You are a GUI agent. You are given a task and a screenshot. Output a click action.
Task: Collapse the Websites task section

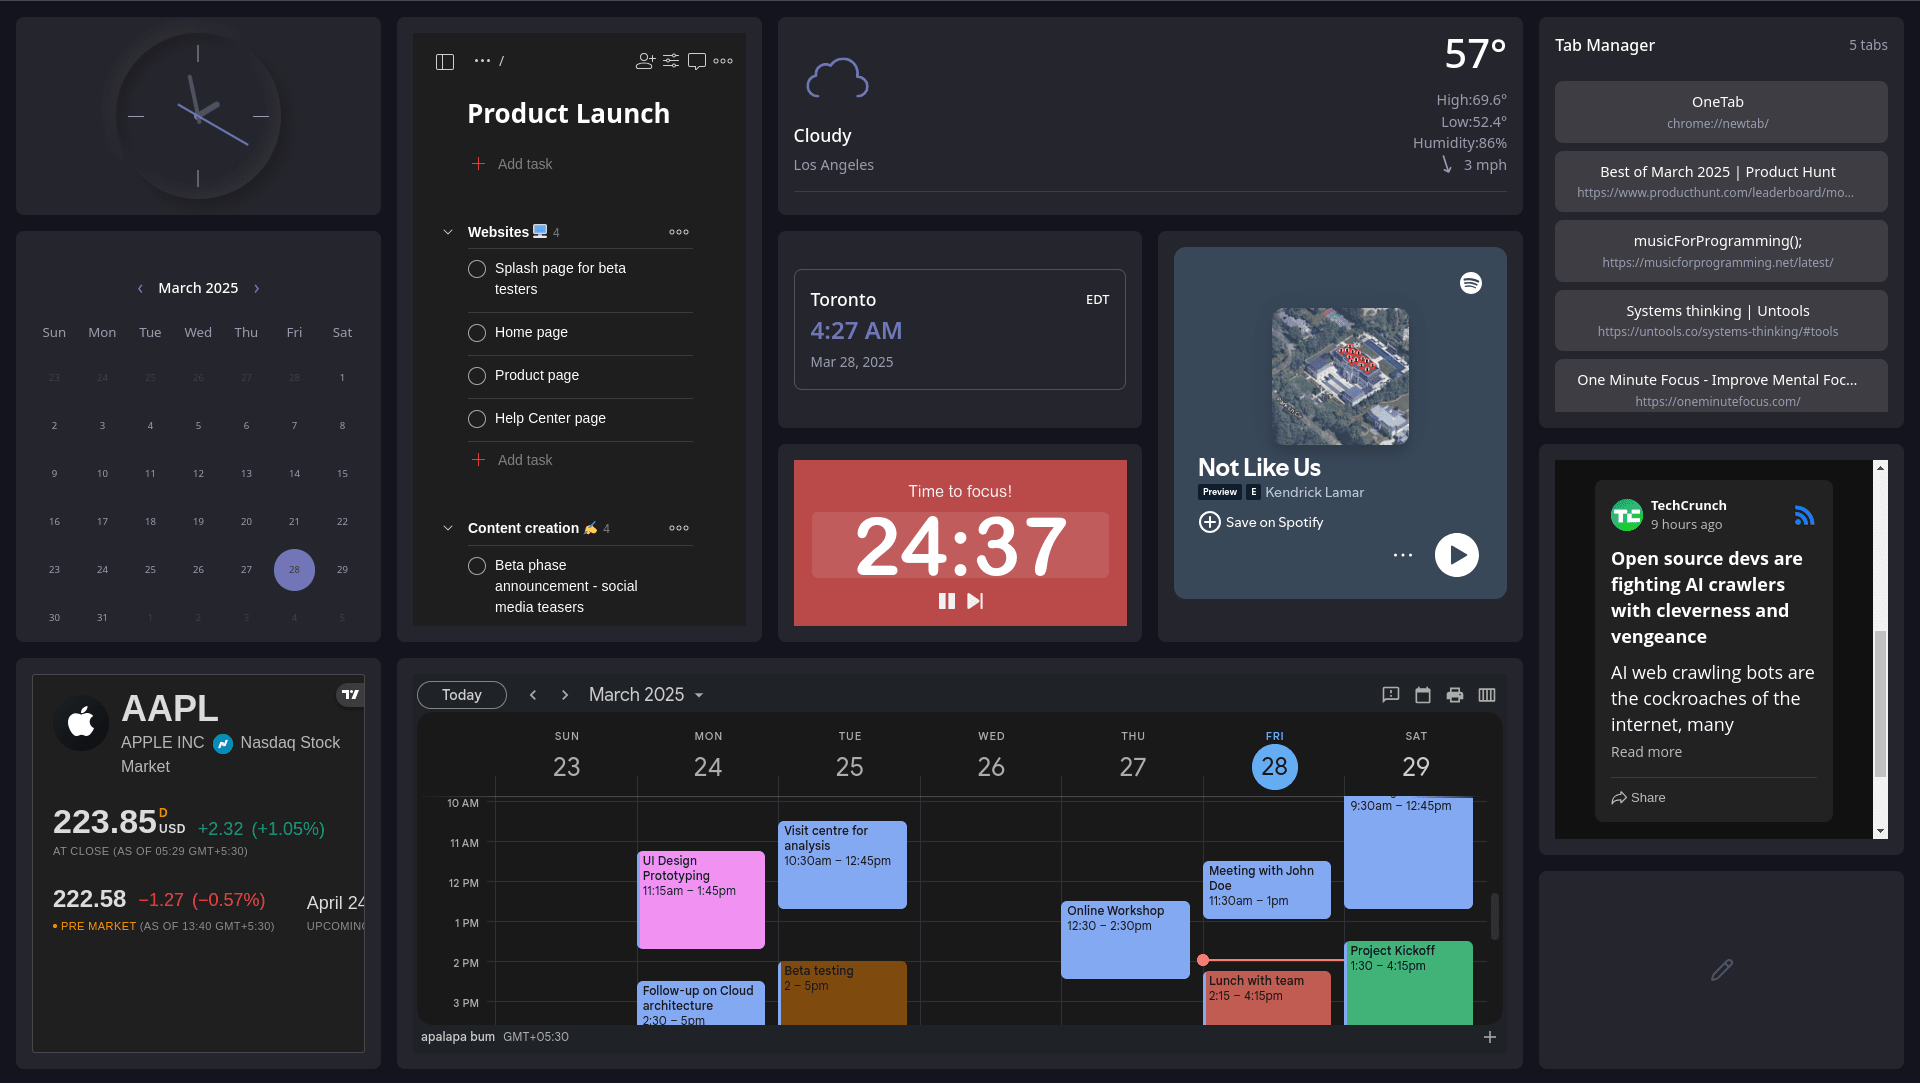point(448,231)
